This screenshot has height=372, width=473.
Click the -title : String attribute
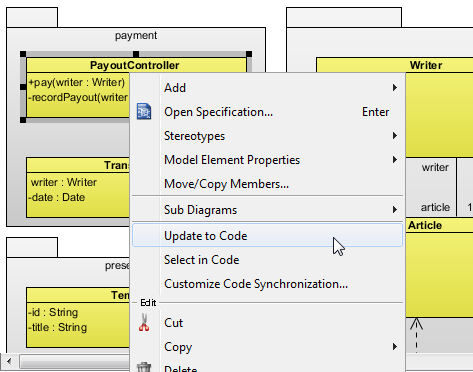click(58, 327)
